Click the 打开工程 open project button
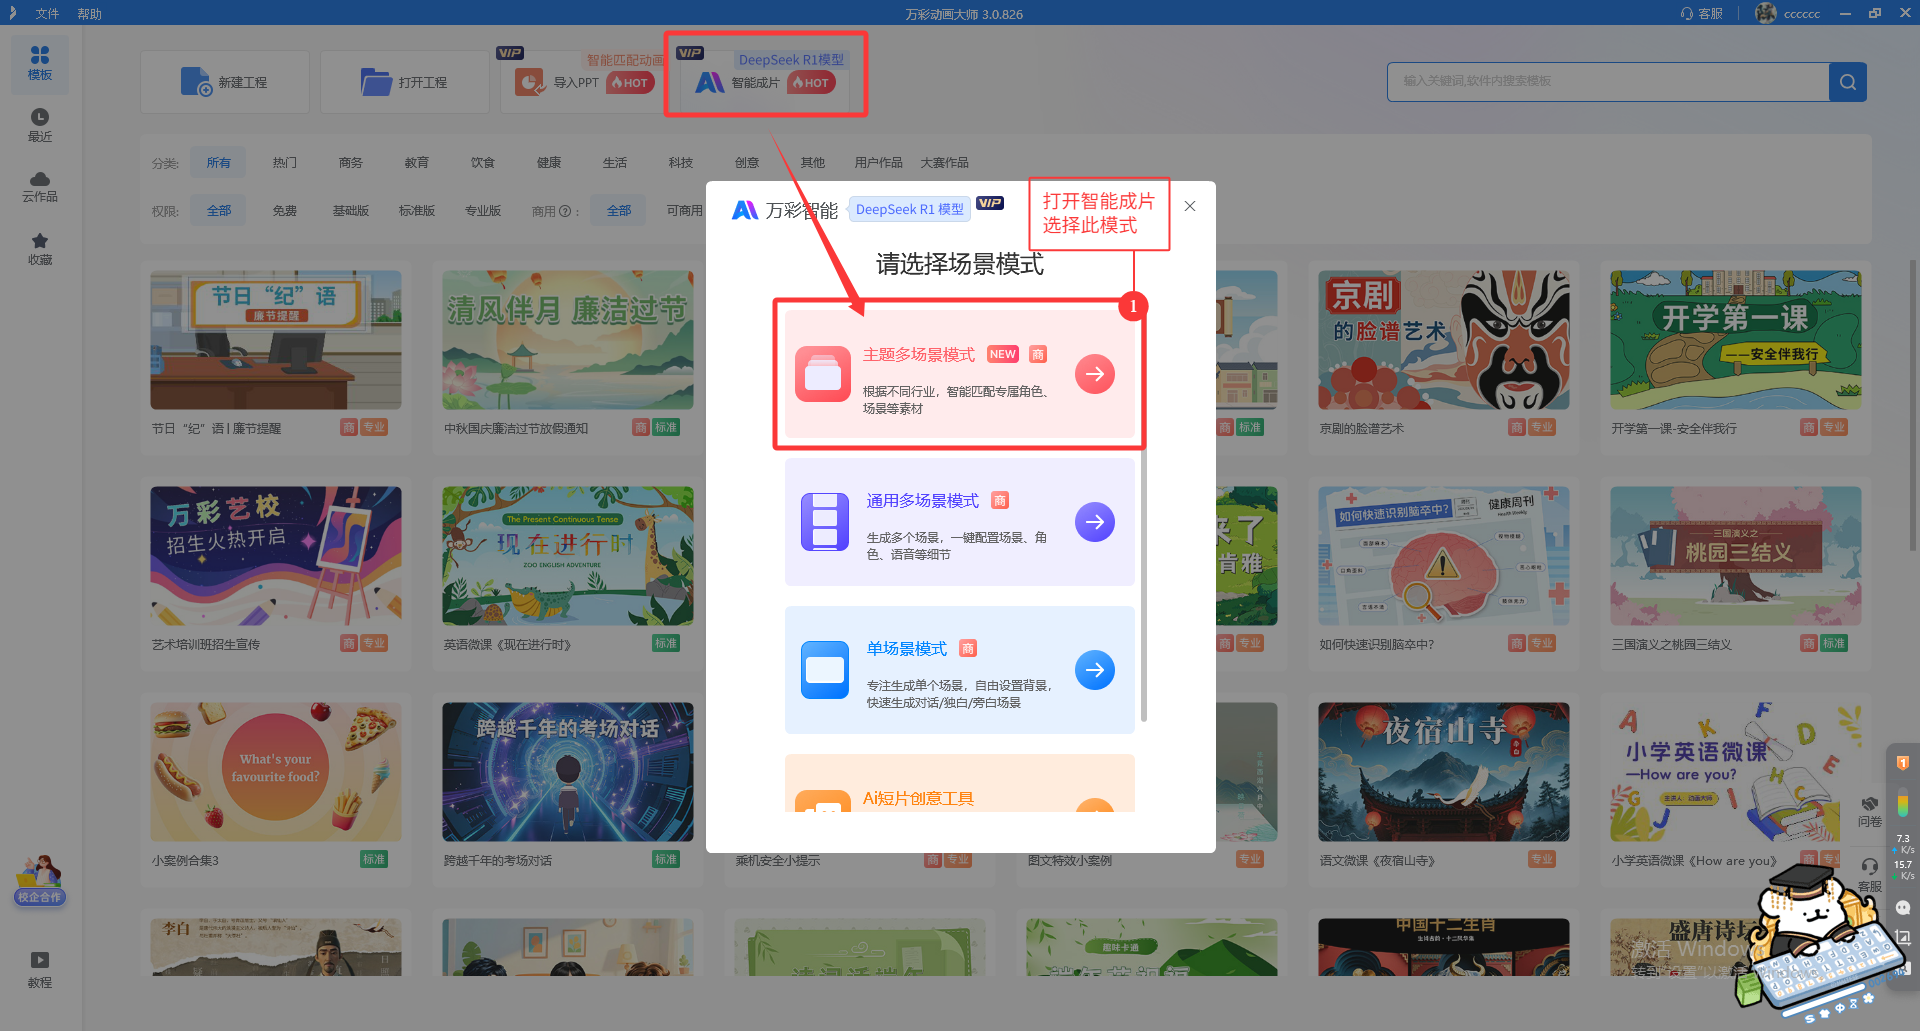This screenshot has width=1920, height=1031. pos(405,82)
